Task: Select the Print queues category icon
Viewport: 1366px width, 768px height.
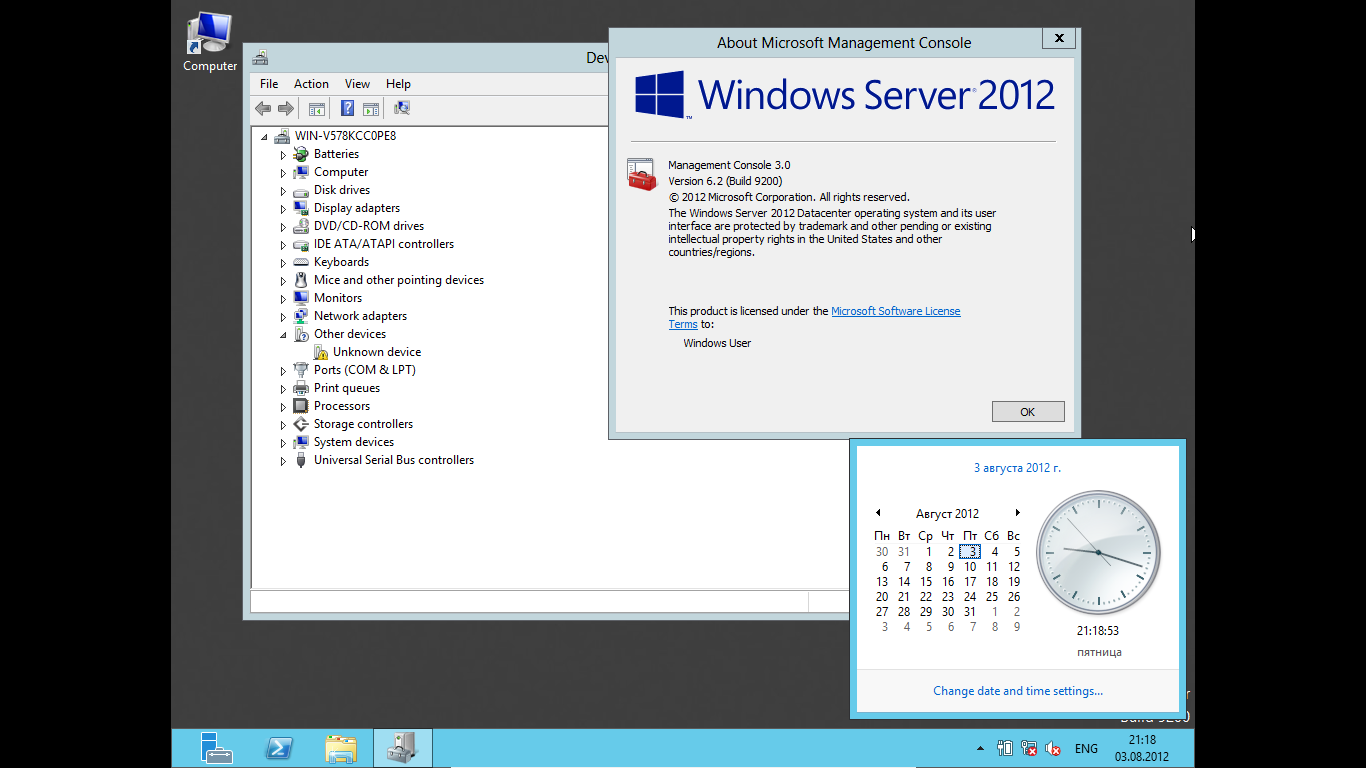Action: pos(301,388)
